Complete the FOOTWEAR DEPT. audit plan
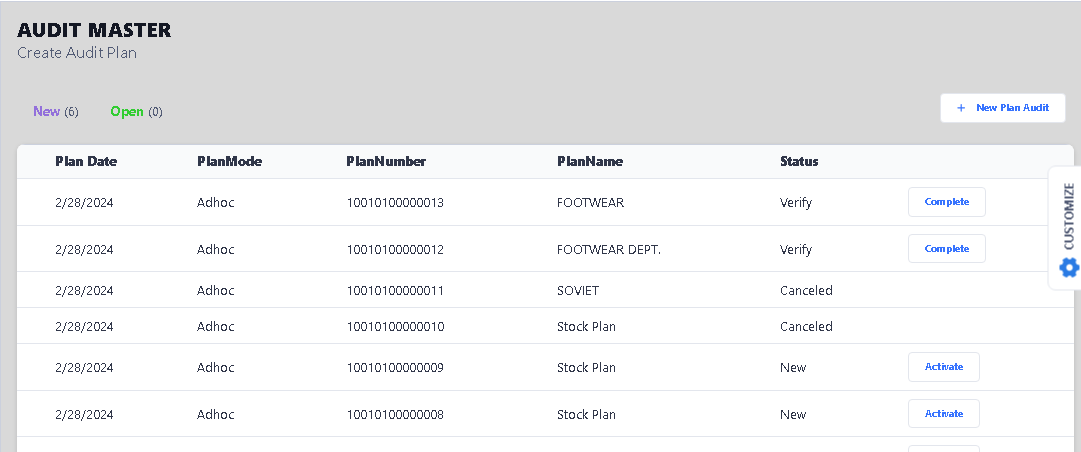This screenshot has width=1081, height=452. point(946,249)
